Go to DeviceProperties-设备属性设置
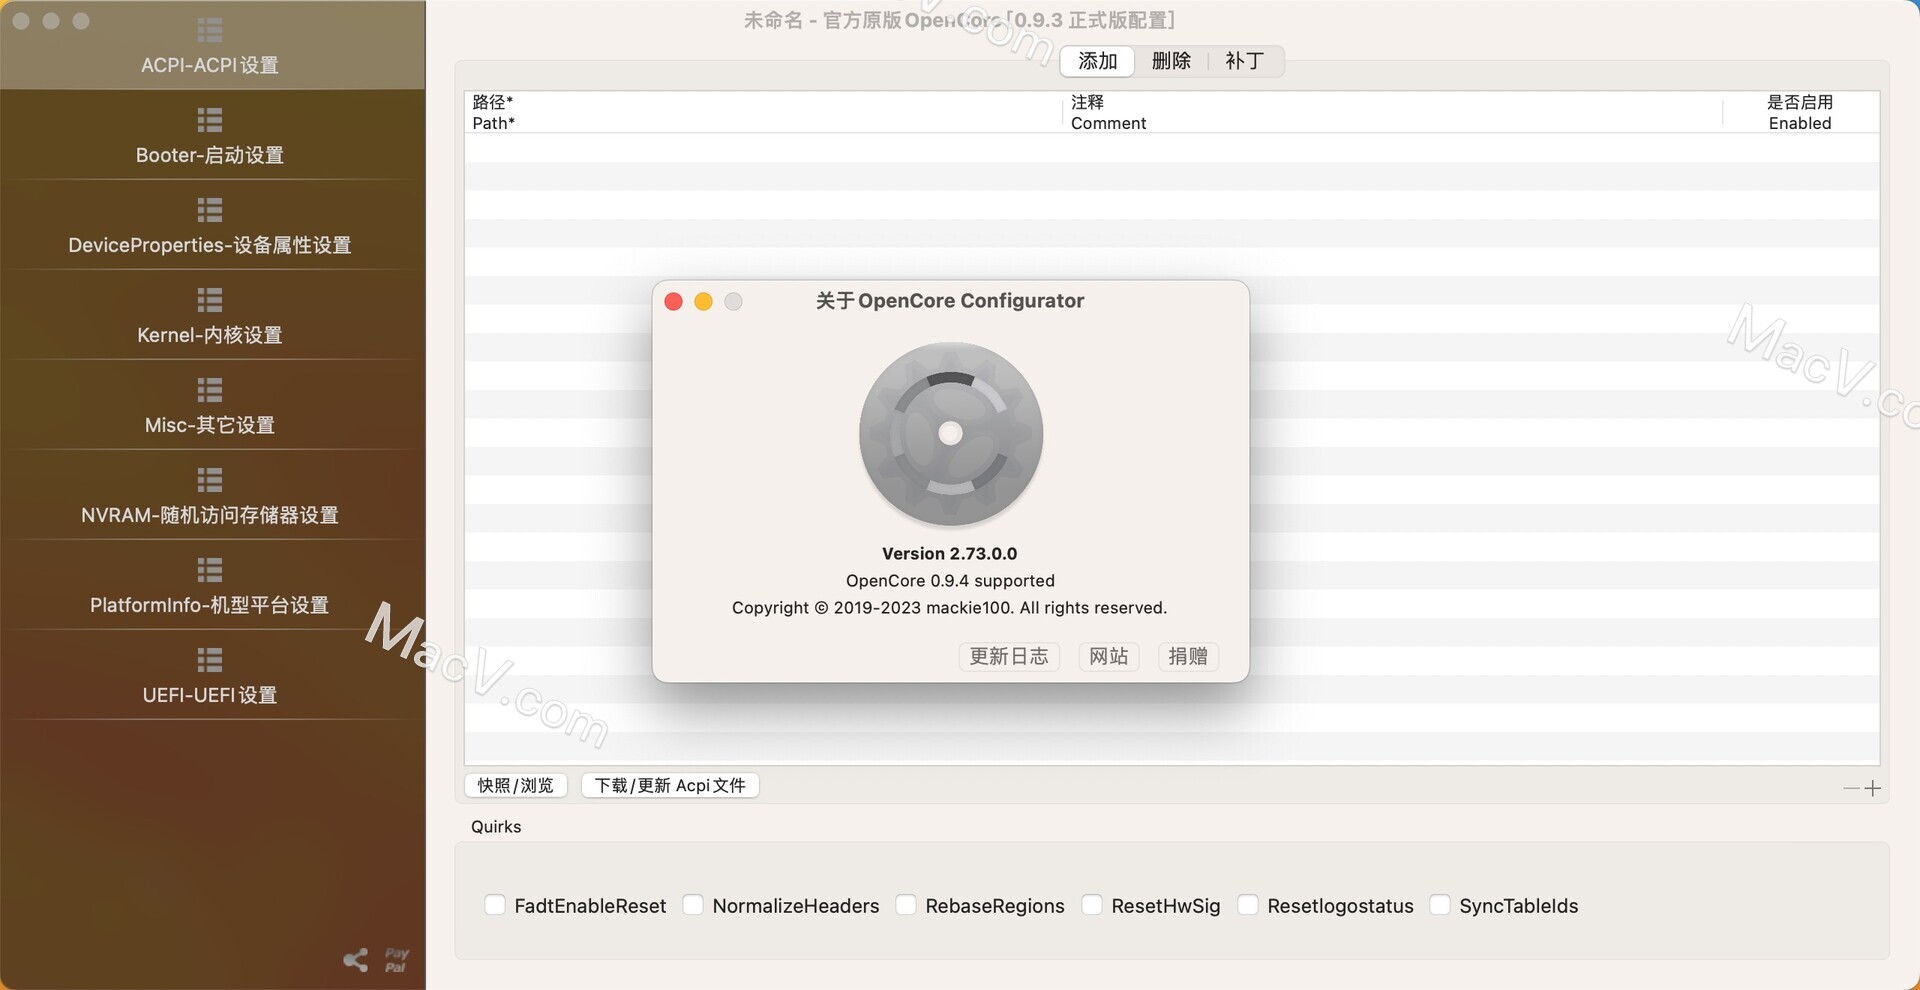 210,245
